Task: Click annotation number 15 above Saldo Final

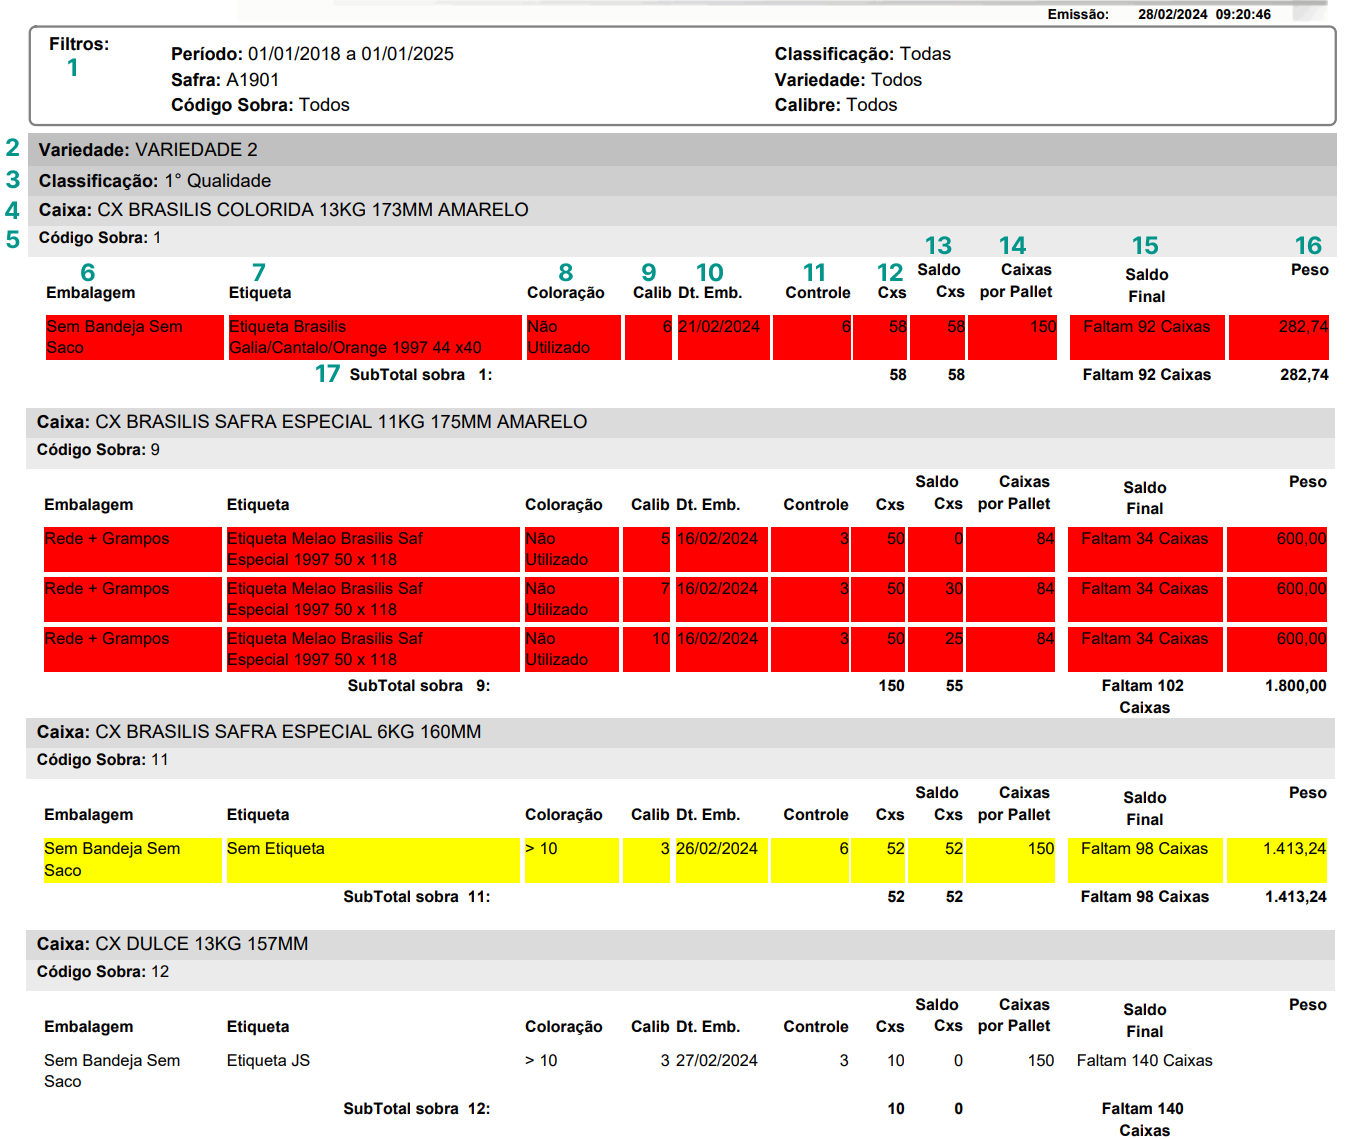Action: [x=1145, y=246]
